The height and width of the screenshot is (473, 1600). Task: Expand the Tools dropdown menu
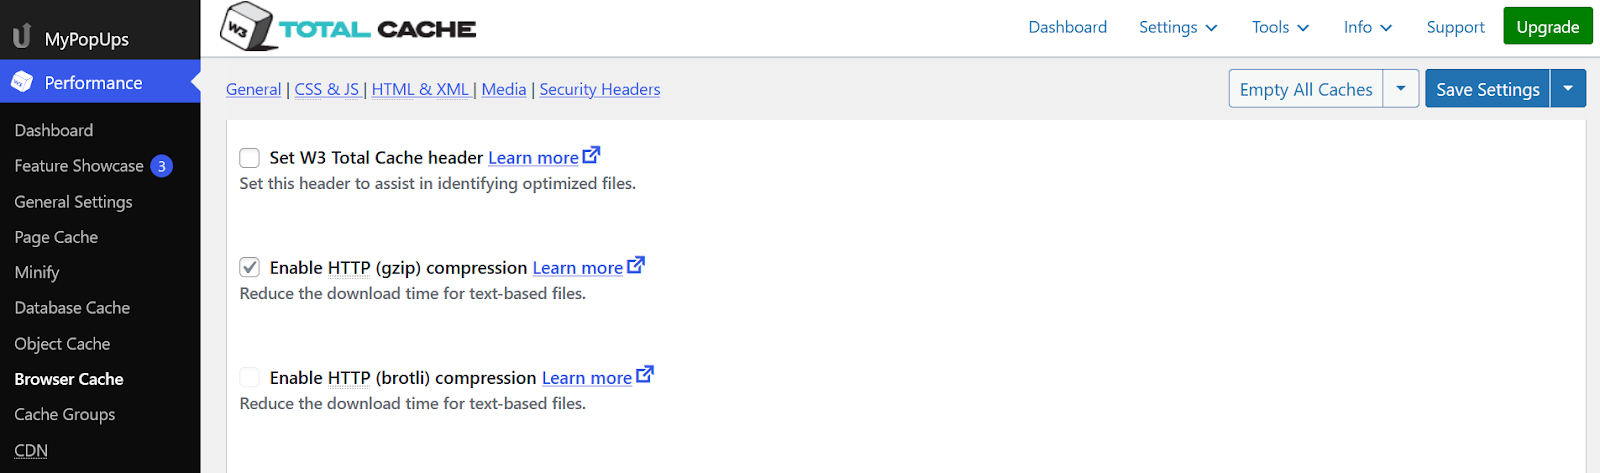pos(1280,27)
